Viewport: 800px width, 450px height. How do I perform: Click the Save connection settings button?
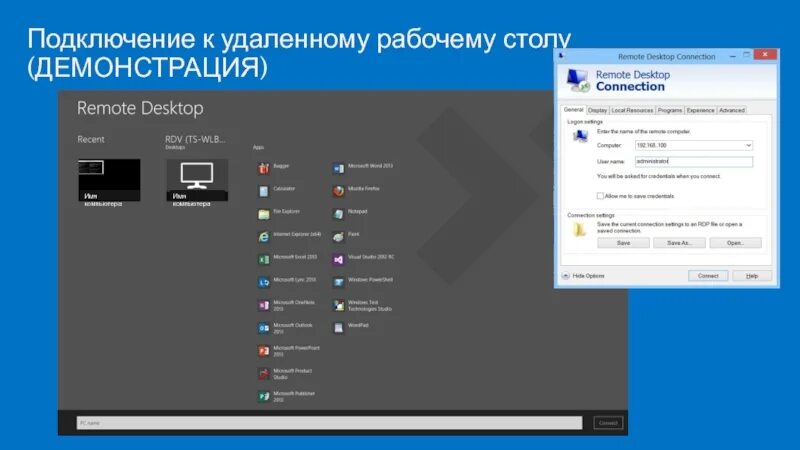pos(623,243)
